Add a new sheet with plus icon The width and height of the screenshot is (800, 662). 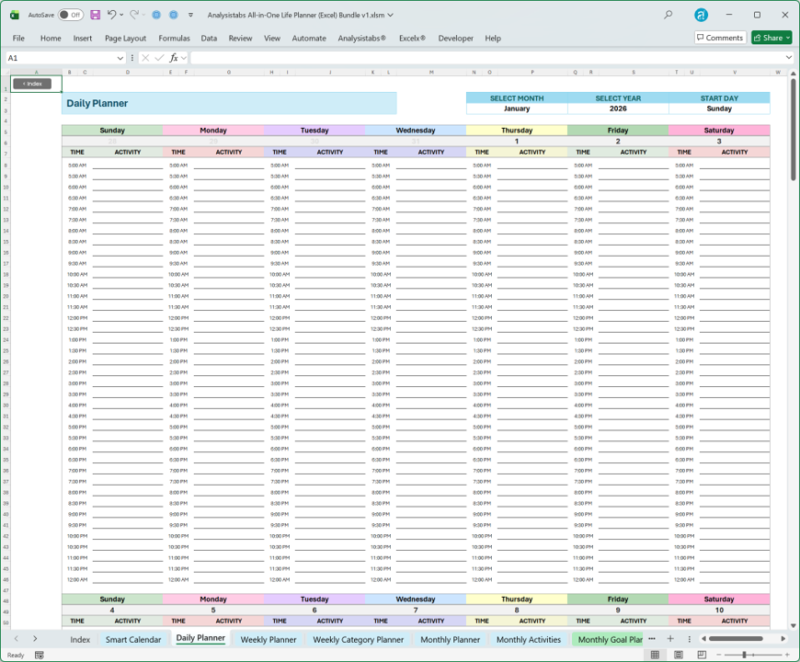(670, 639)
